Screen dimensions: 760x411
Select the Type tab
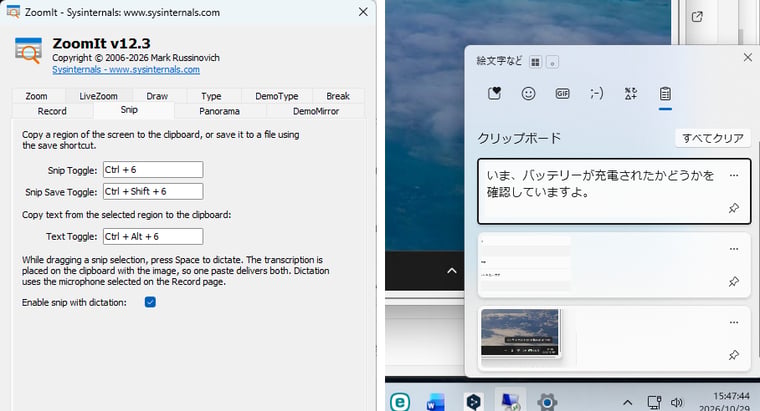(x=211, y=96)
